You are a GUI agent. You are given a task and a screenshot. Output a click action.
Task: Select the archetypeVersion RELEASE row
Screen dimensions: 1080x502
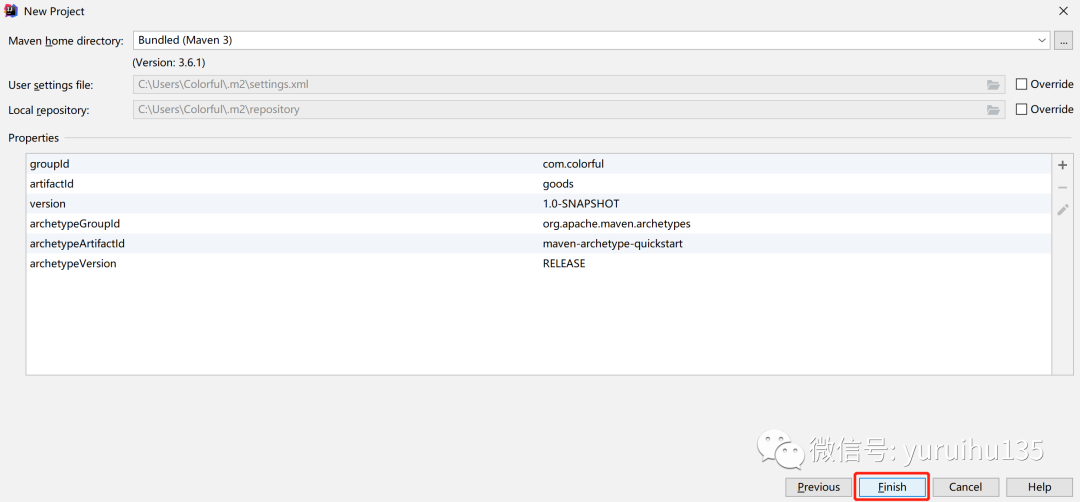(539, 264)
